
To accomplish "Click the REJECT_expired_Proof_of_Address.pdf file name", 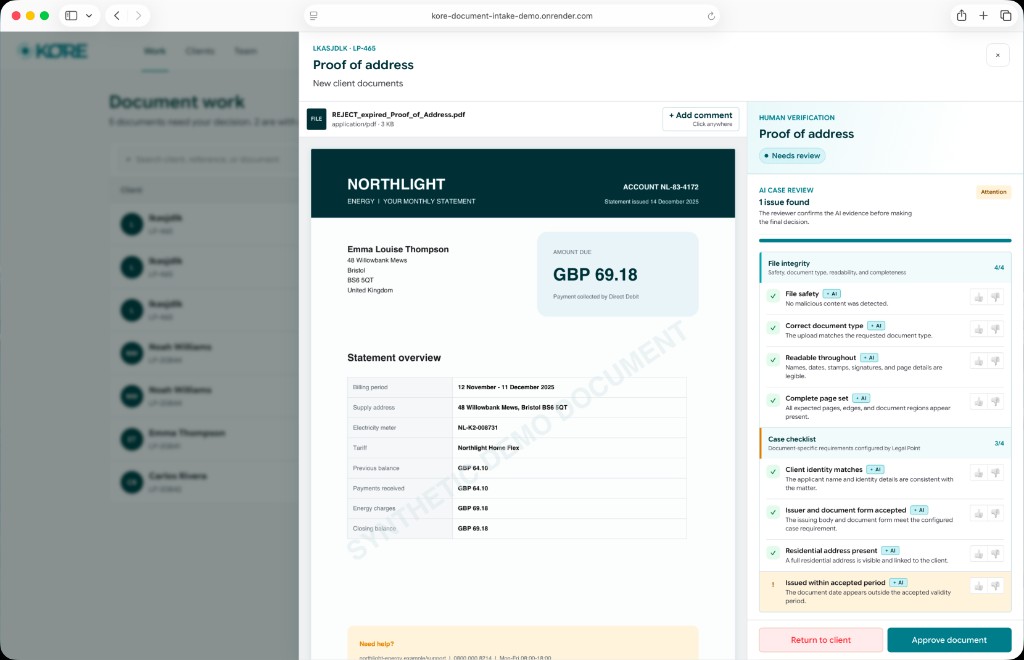I will pyautogui.click(x=398, y=114).
